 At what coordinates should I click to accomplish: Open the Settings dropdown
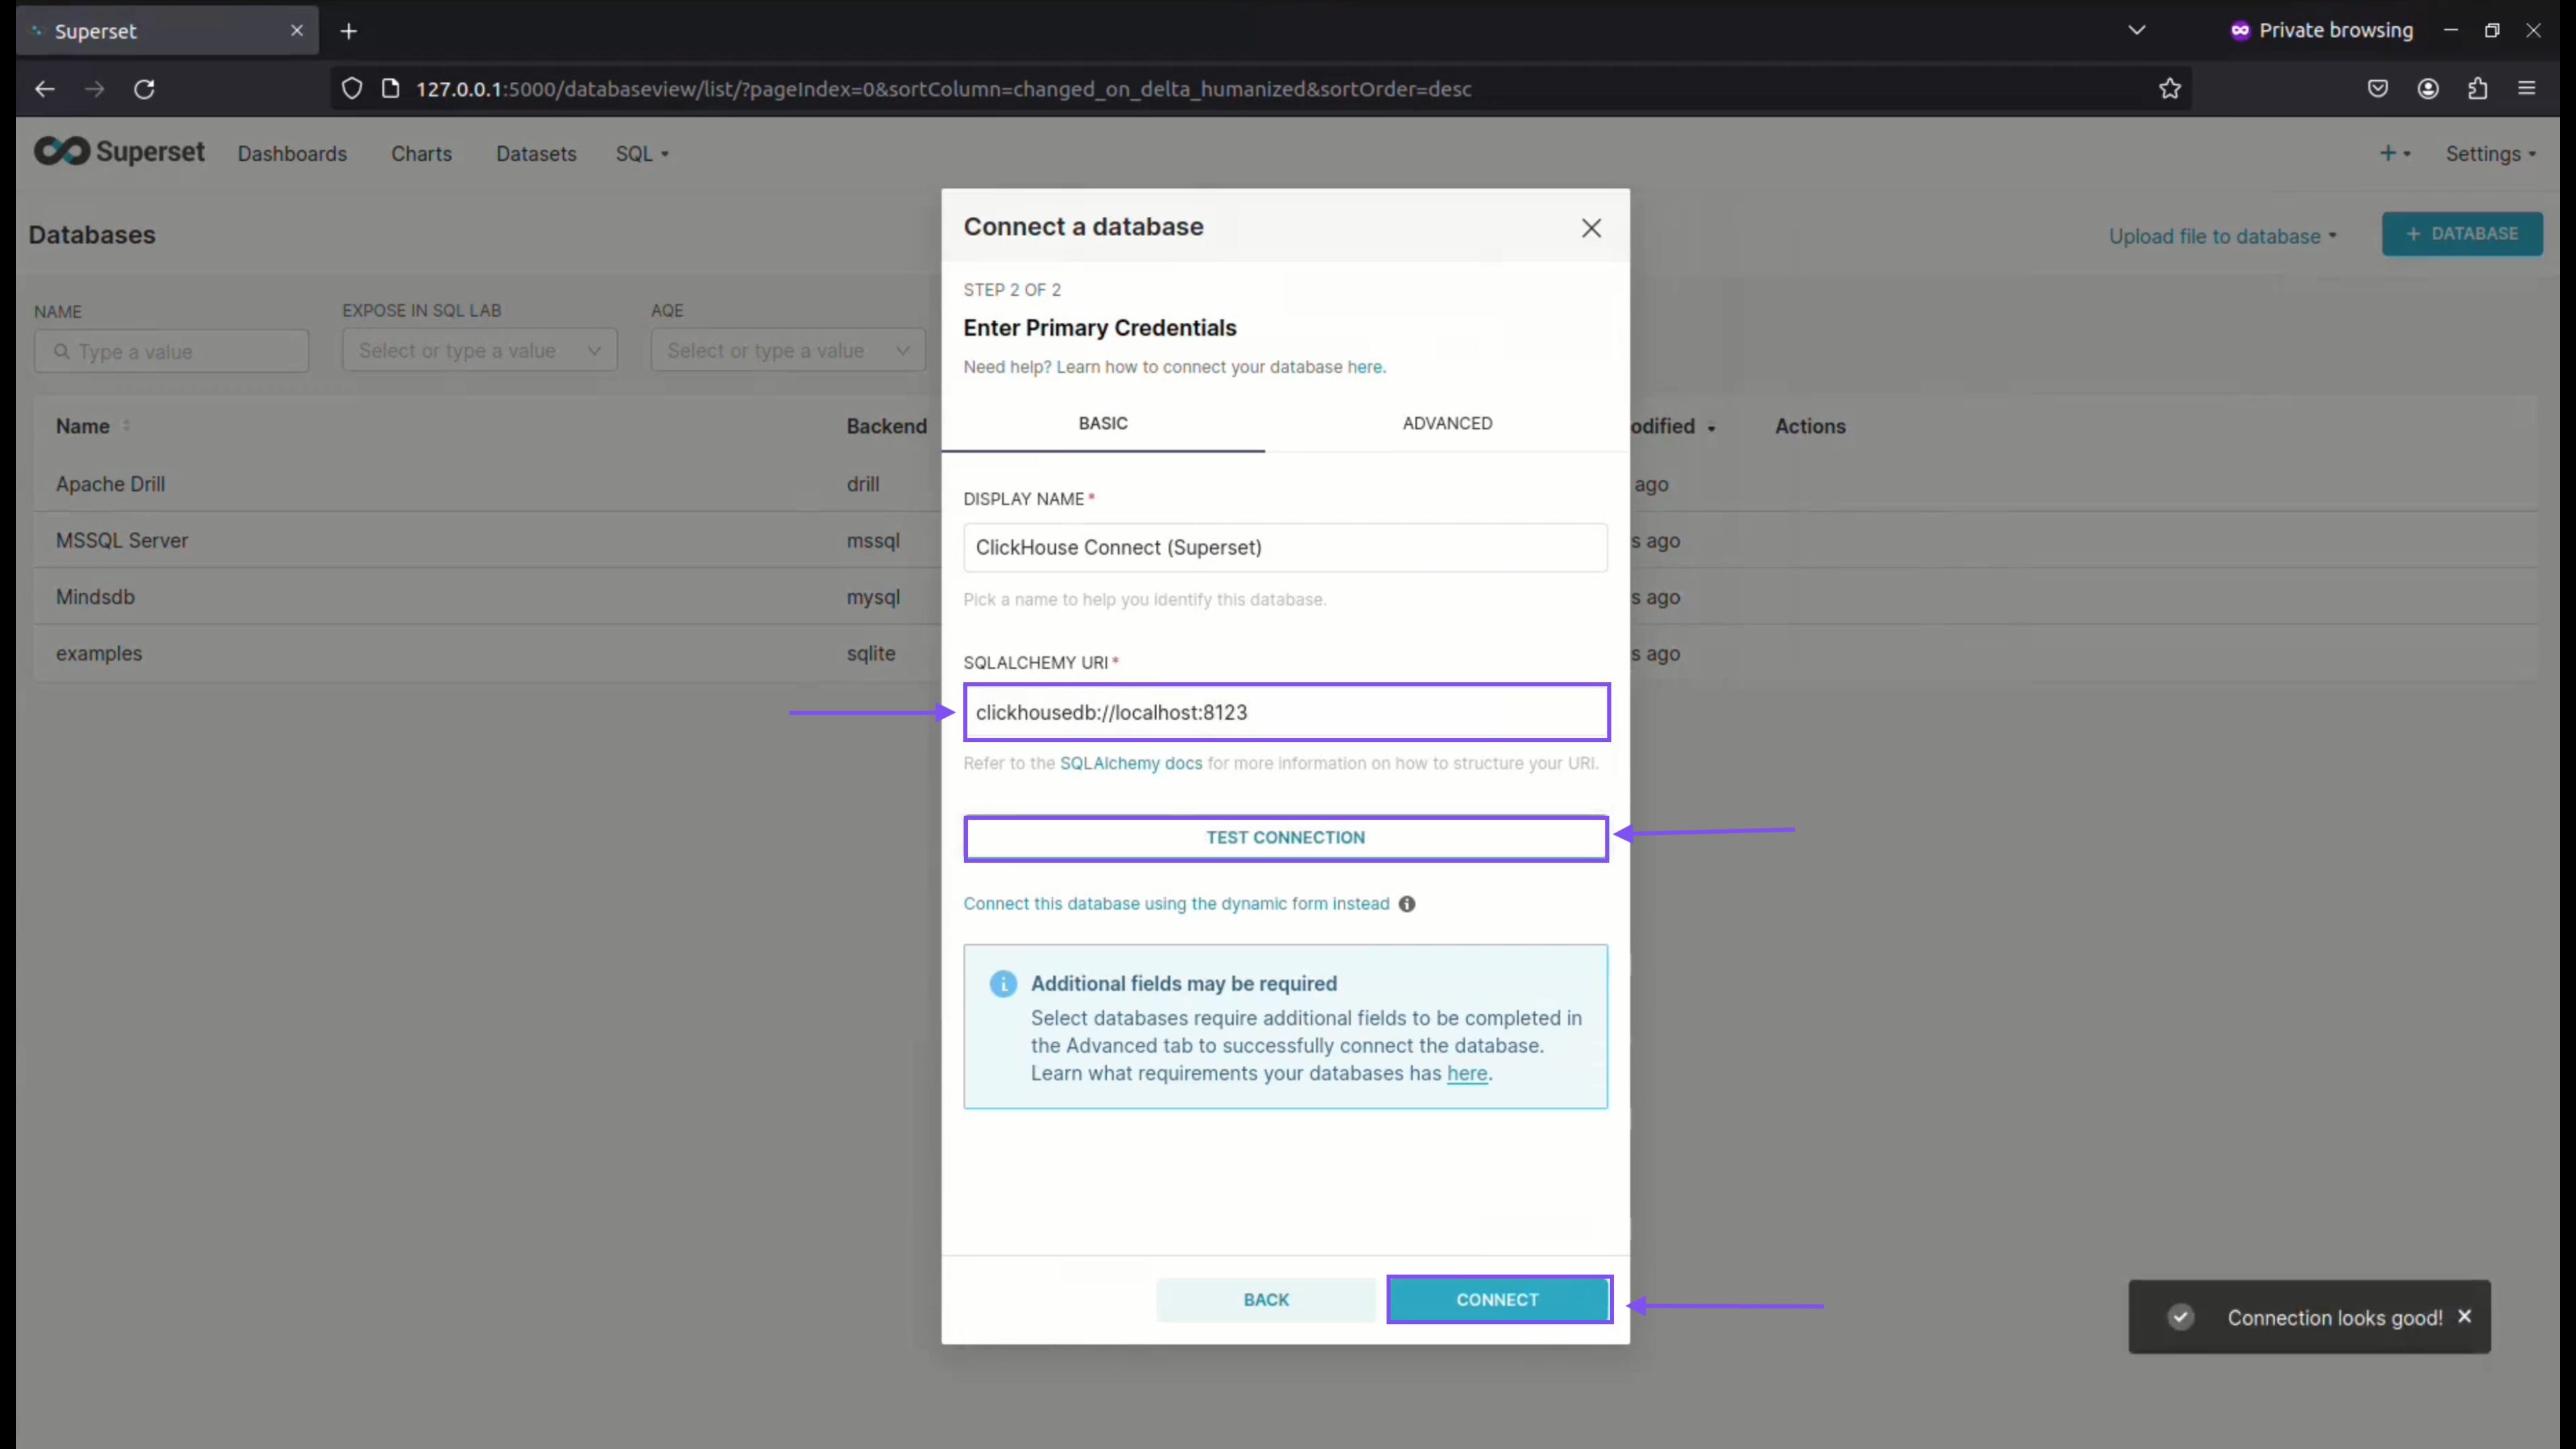point(2490,153)
